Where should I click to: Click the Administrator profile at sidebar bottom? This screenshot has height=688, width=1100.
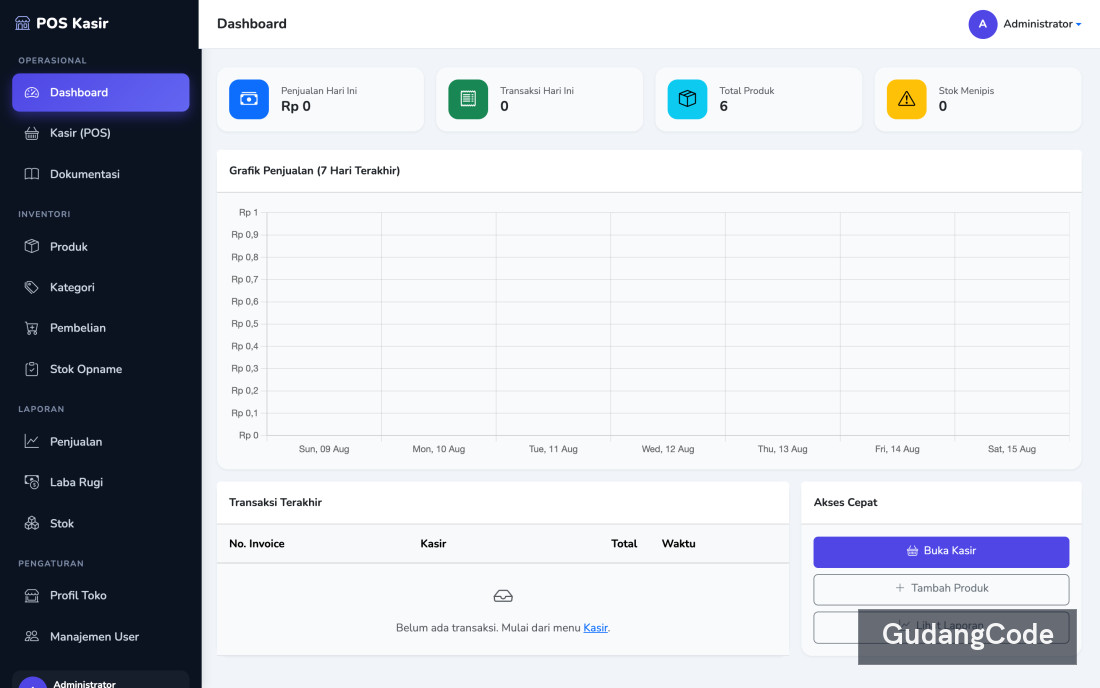100,680
